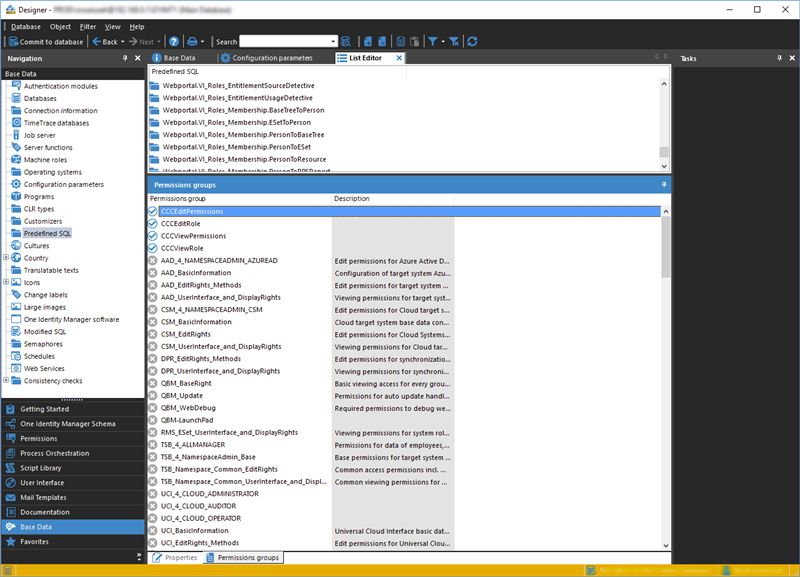Open the Search field dropdown arrow
This screenshot has height=577, width=800.
click(333, 42)
